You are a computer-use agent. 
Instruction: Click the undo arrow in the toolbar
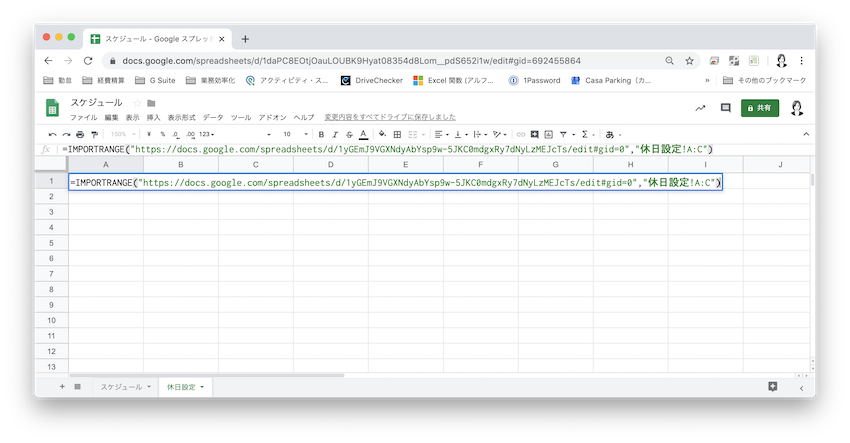(x=52, y=134)
